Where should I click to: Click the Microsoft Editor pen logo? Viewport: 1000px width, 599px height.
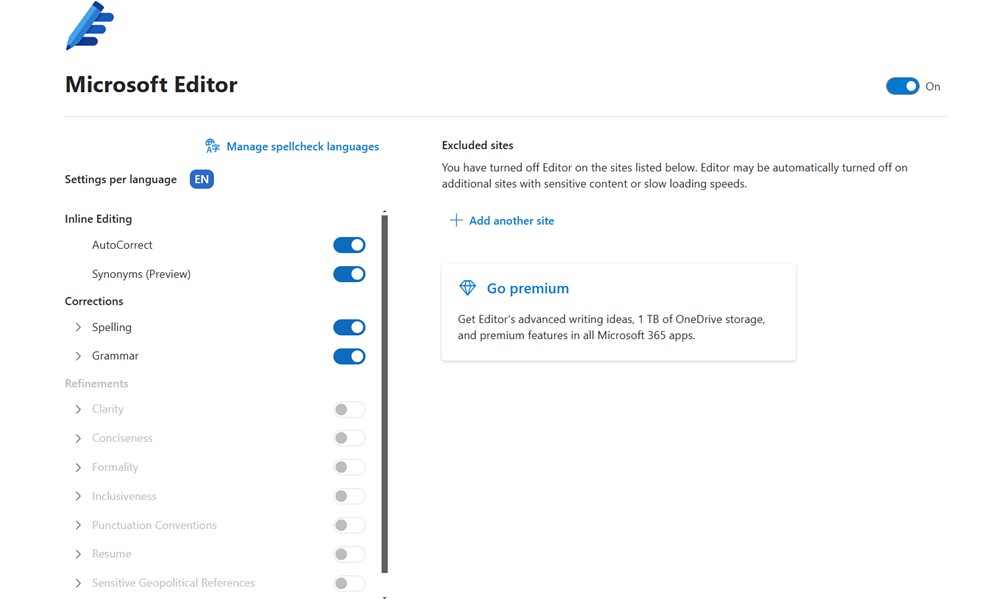pos(89,27)
